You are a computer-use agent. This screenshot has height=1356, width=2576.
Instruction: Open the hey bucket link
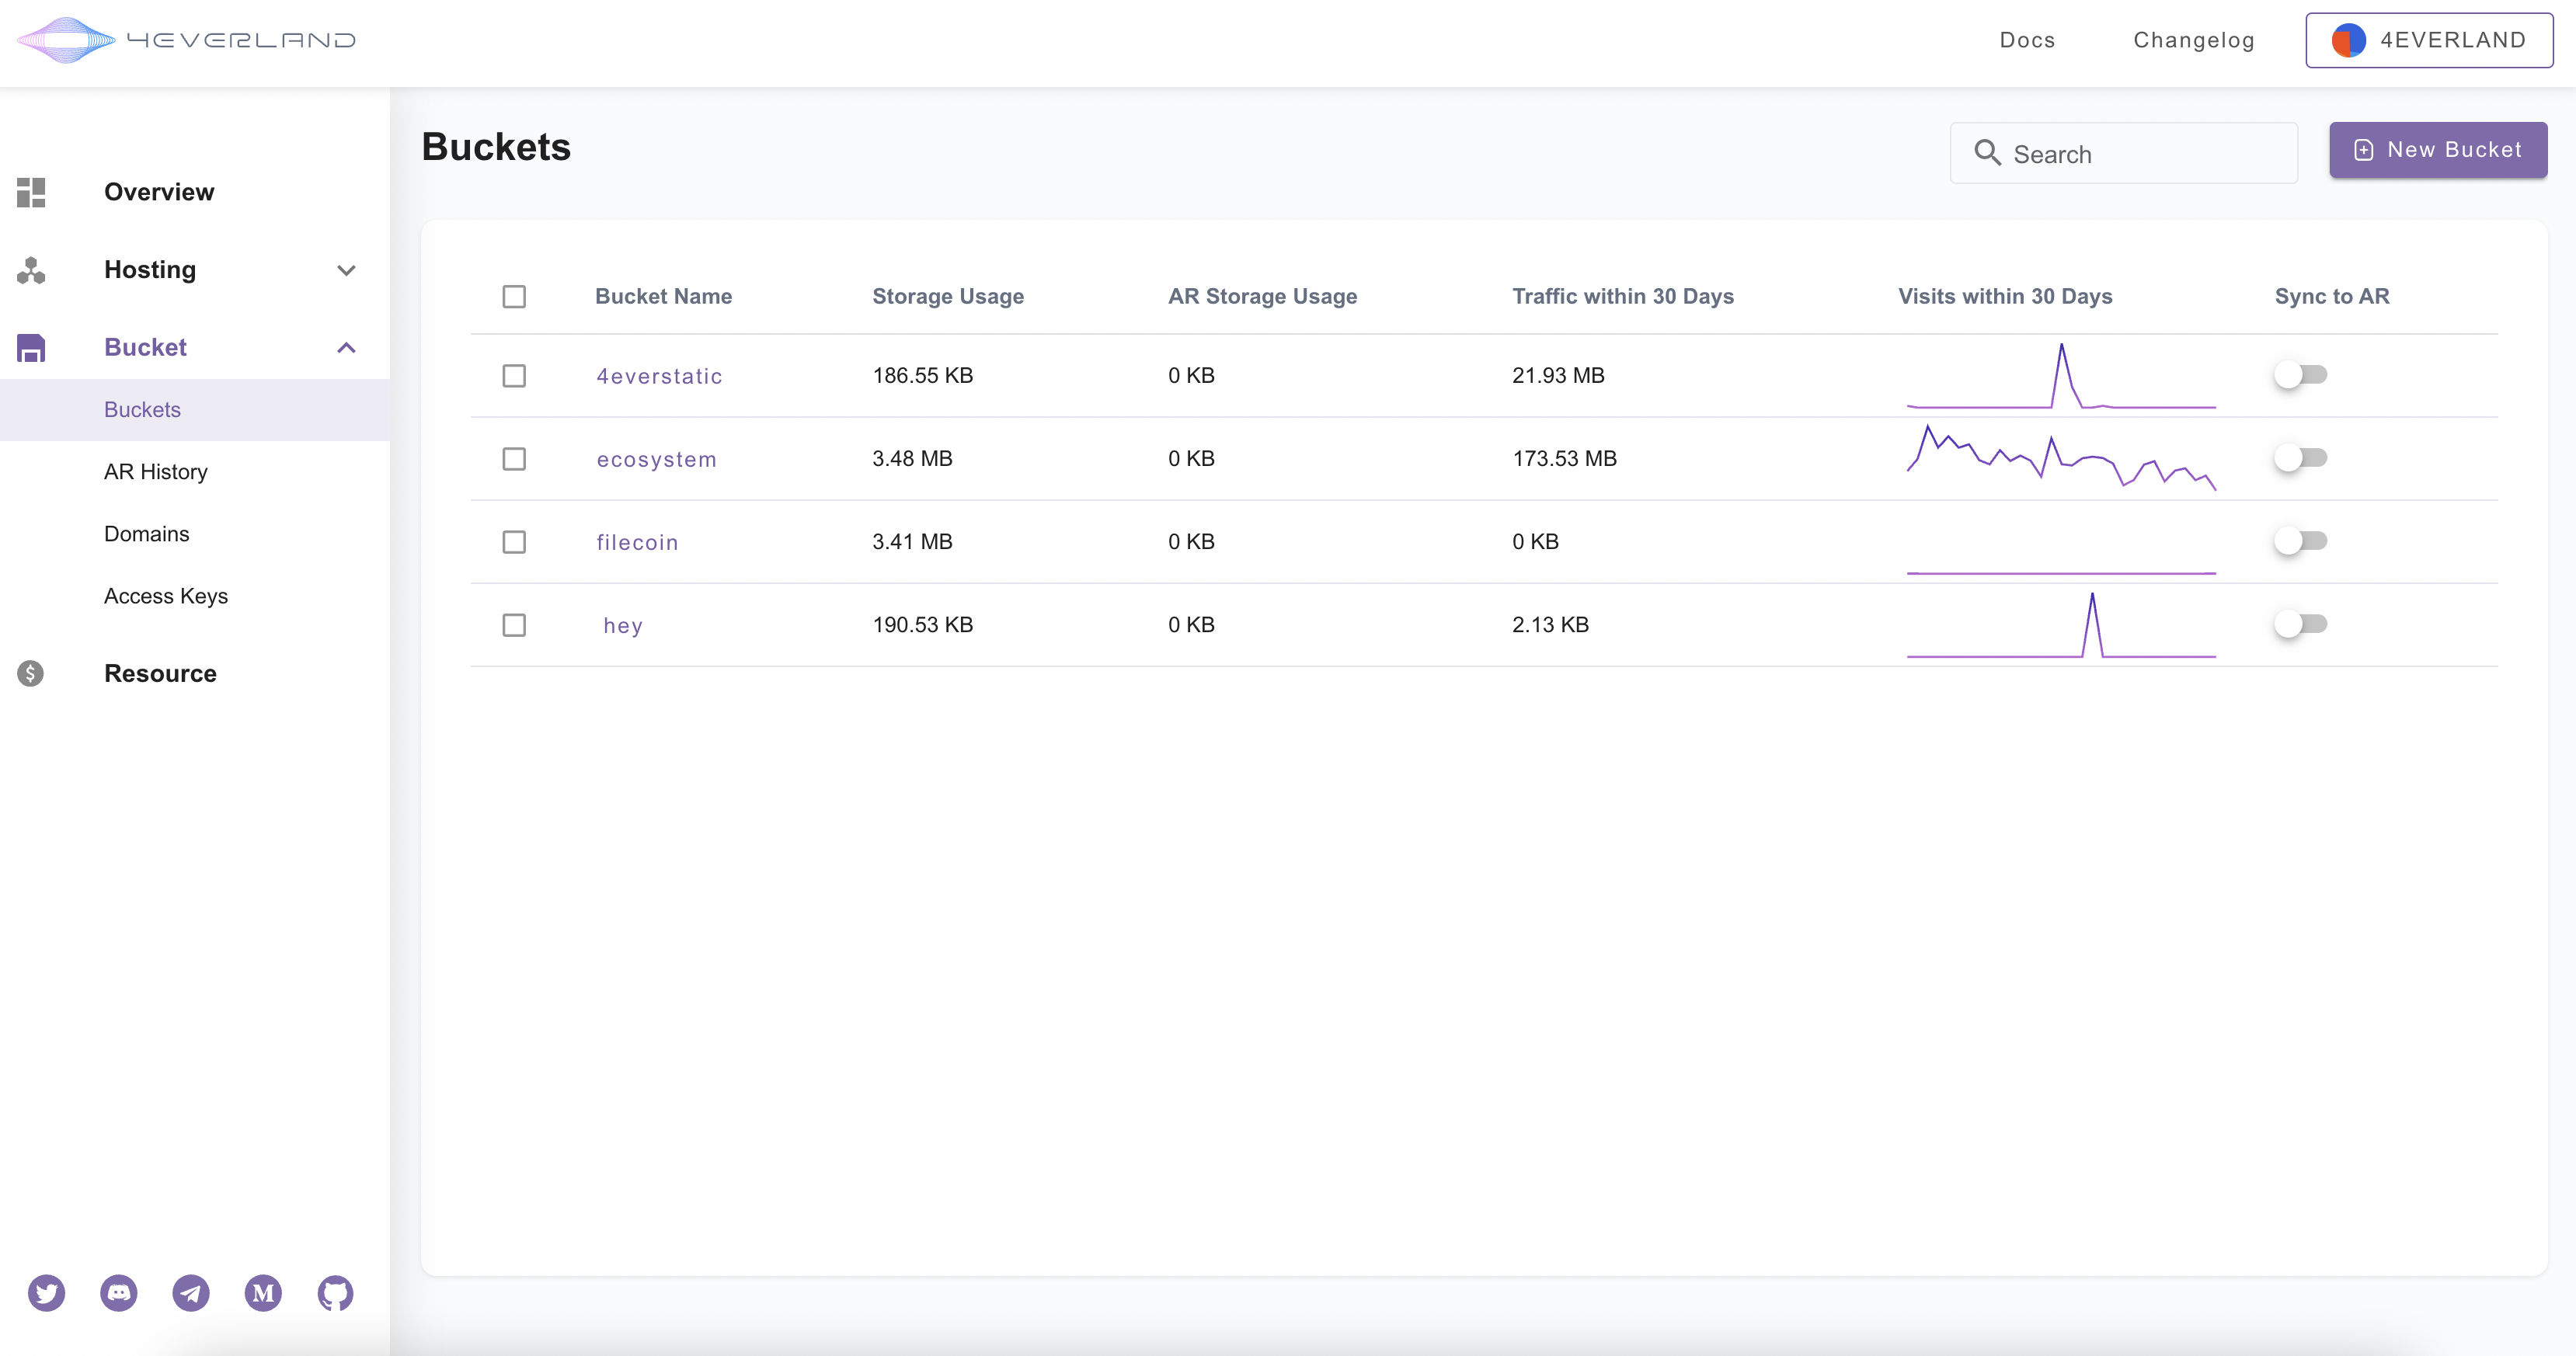pos(623,625)
